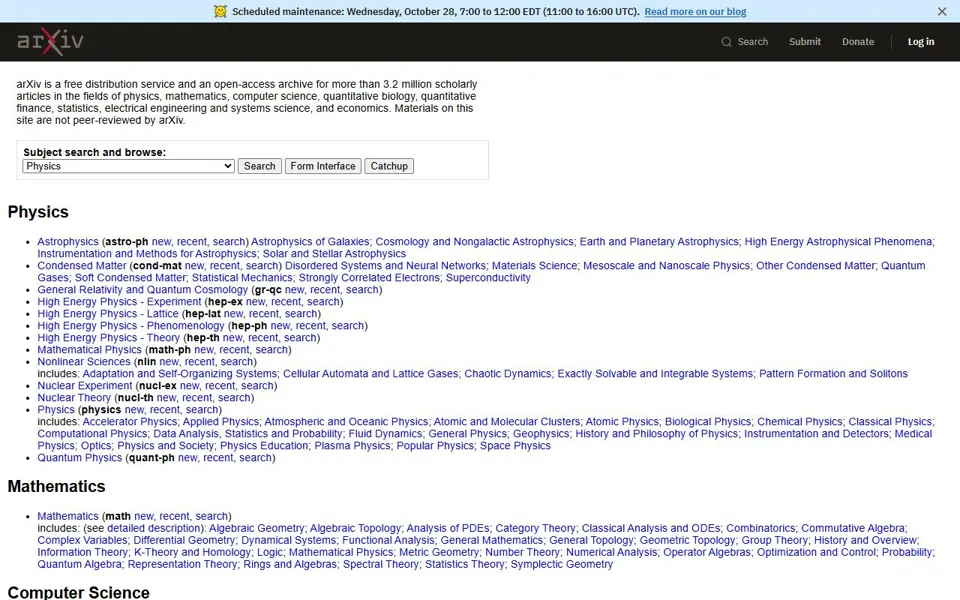Open General Relativity and Quantum Cosmology
The image size is (960, 600).
coord(143,290)
